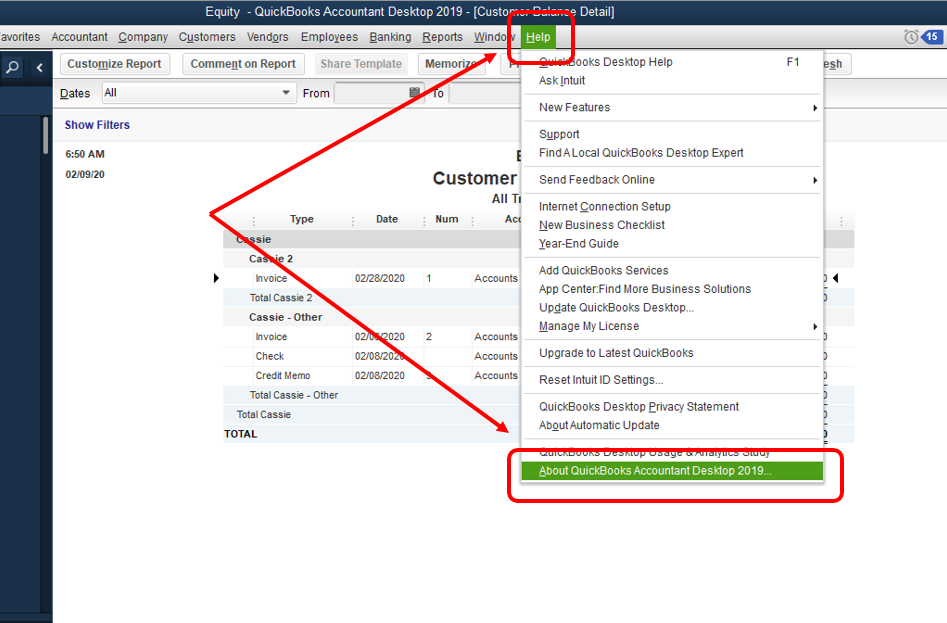Collapse the left sidebar with arrow icon
The image size is (947, 623).
[x=39, y=67]
